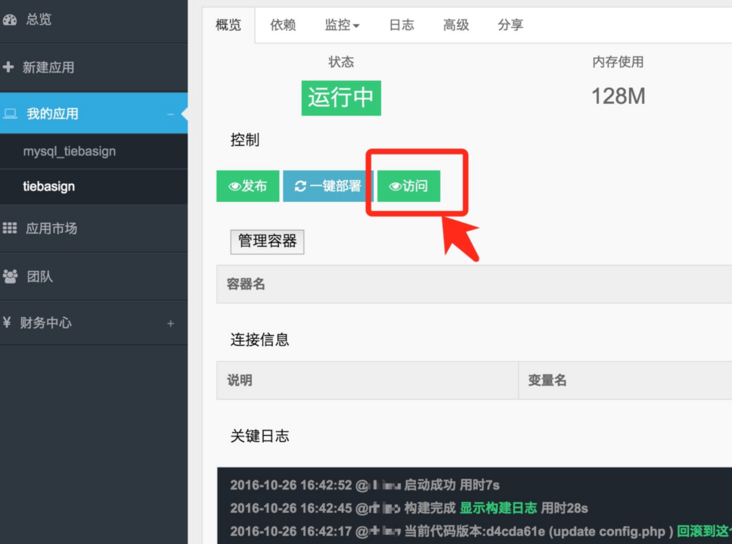Click the 一键部署 button
Image resolution: width=732 pixels, height=544 pixels.
[328, 186]
